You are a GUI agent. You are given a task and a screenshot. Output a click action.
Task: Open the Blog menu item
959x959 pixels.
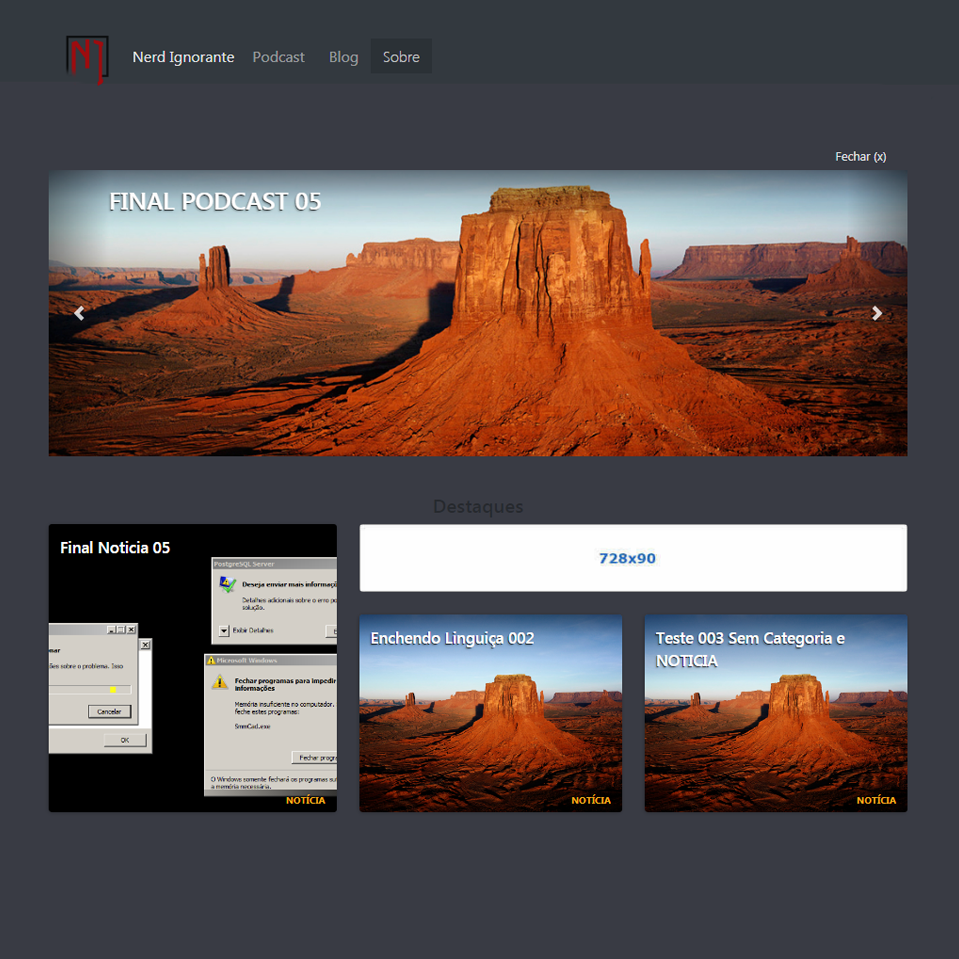pos(344,57)
